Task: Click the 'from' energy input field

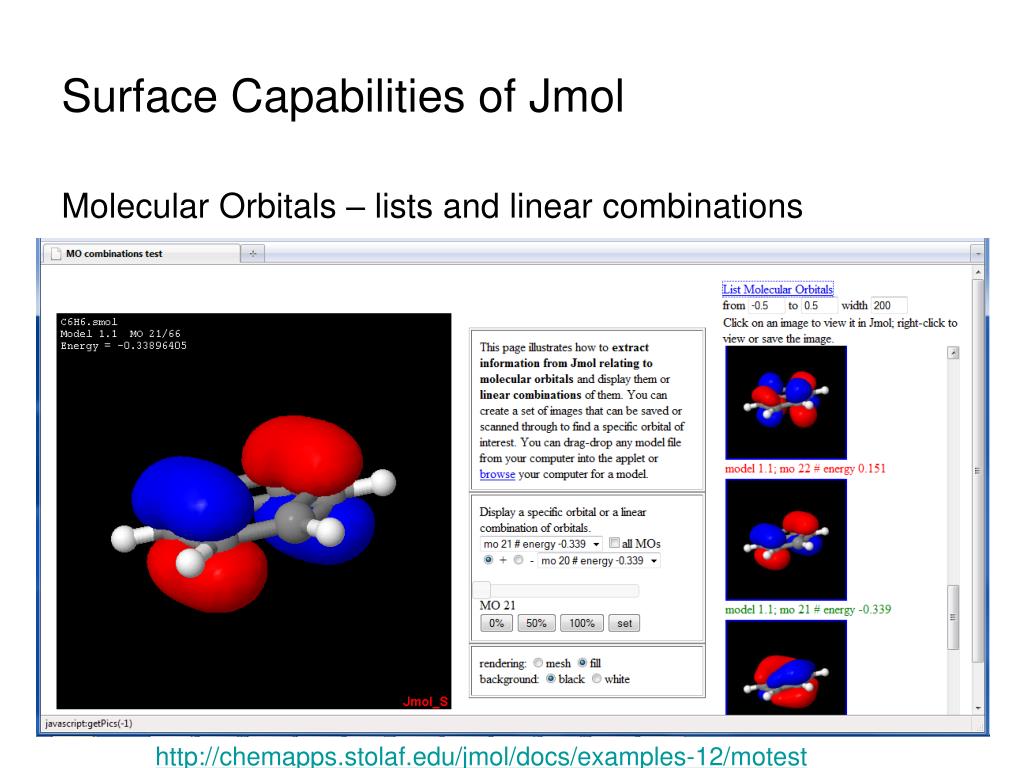Action: point(765,306)
